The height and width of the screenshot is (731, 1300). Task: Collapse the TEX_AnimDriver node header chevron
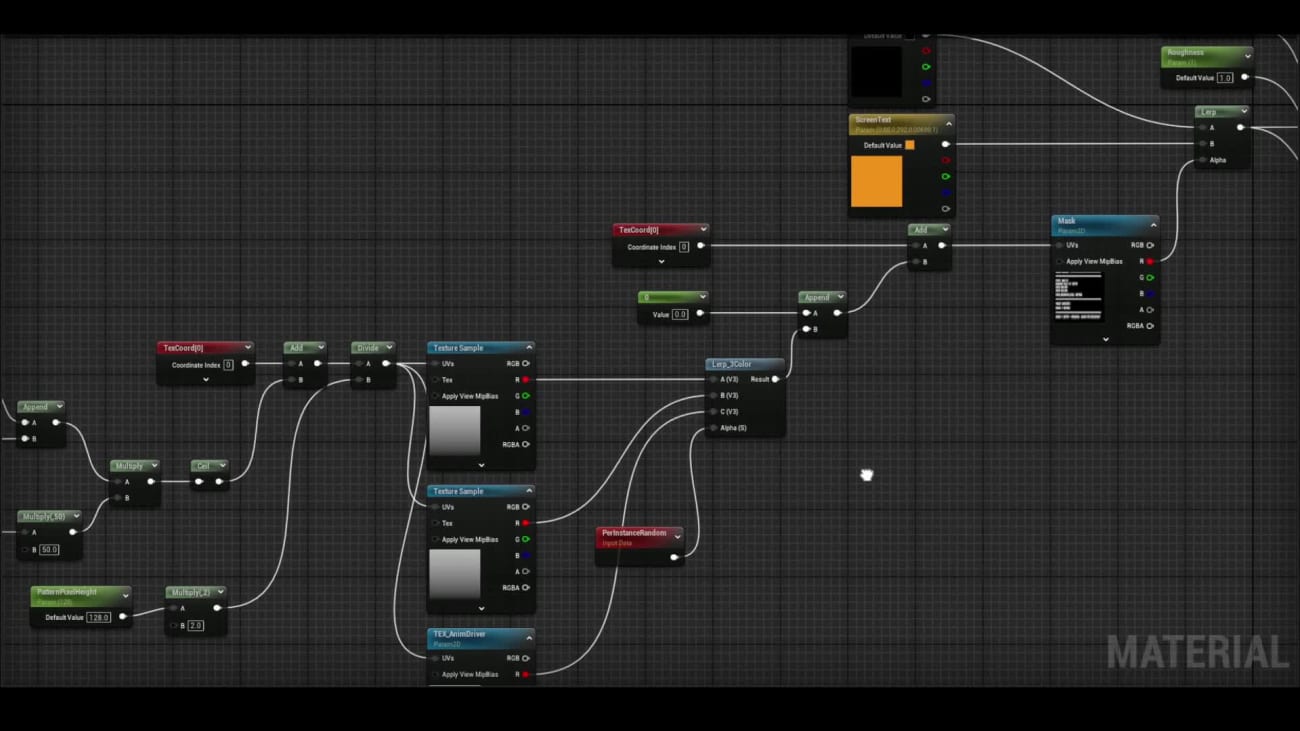pyautogui.click(x=528, y=638)
